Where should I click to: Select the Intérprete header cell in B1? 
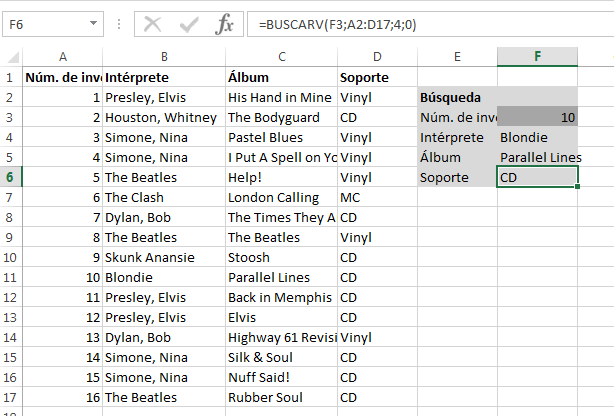pos(164,77)
